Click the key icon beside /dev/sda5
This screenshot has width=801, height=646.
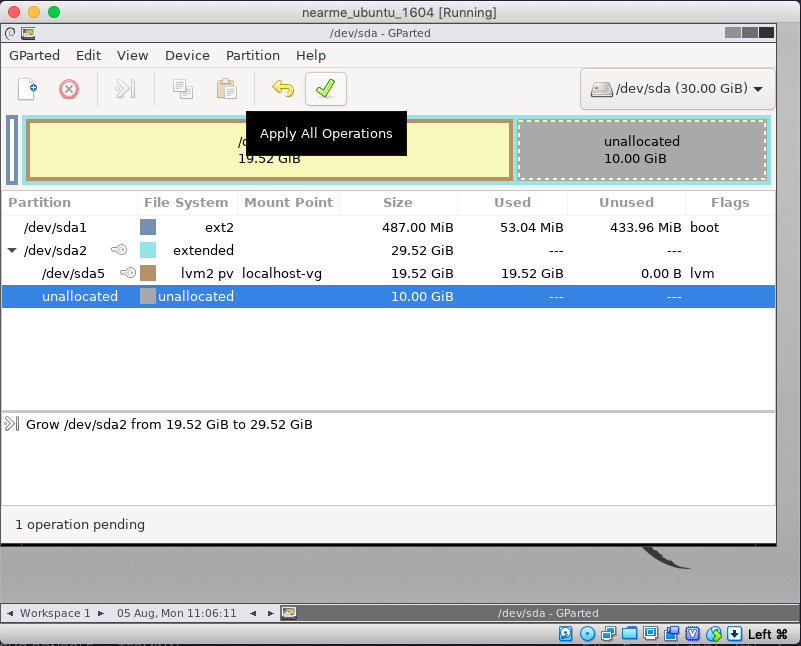(x=128, y=273)
